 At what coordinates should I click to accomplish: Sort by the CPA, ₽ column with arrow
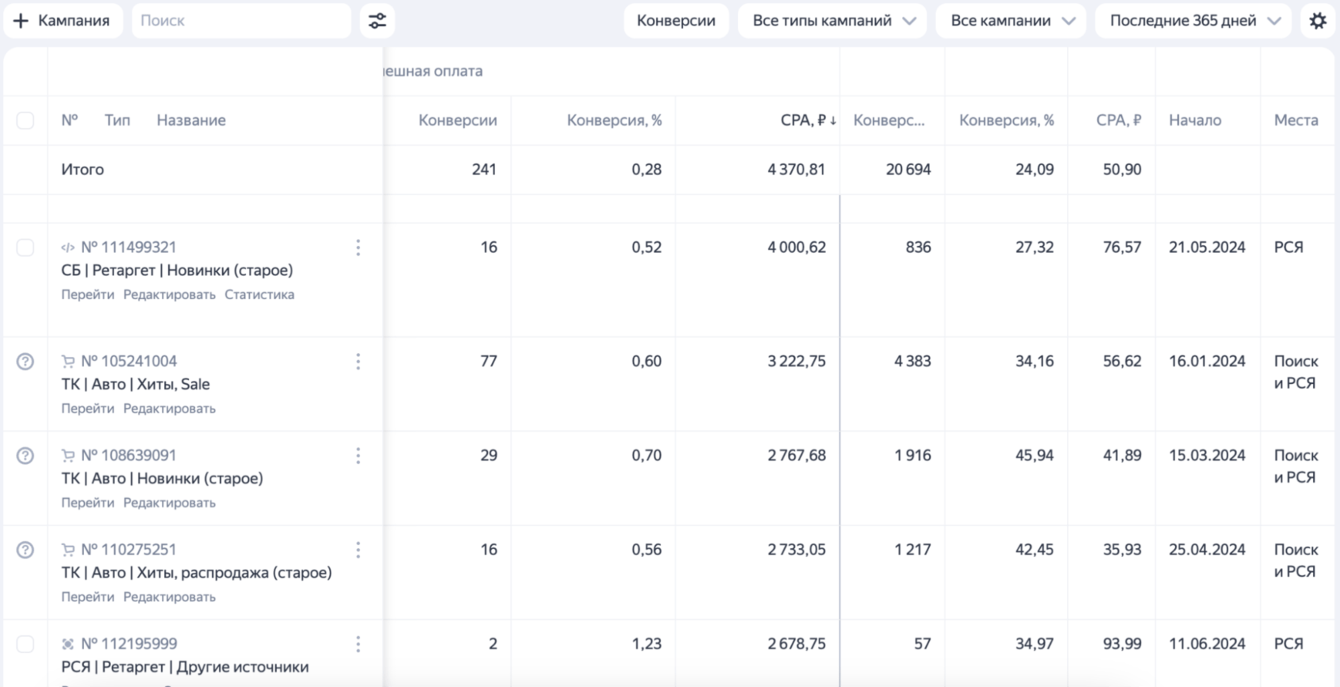[x=808, y=120]
